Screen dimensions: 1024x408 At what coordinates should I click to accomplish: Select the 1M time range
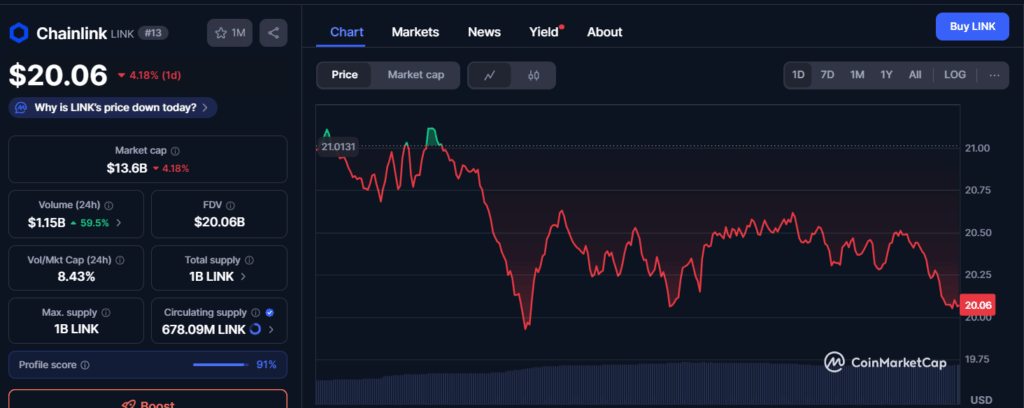[857, 75]
